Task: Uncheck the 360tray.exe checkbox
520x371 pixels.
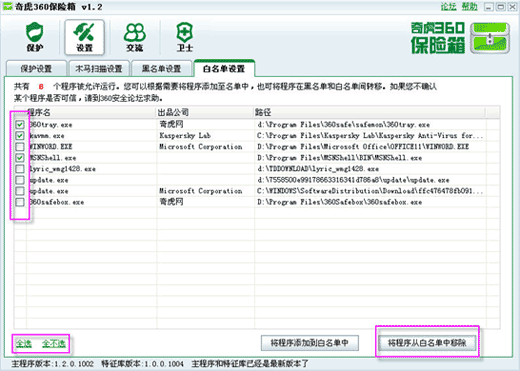Action: coord(20,125)
